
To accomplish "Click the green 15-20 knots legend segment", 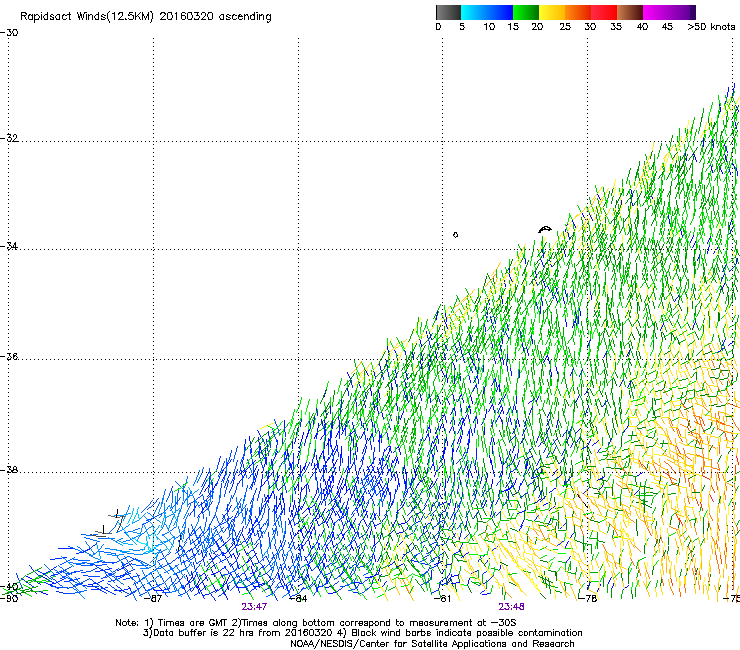I will pos(526,12).
